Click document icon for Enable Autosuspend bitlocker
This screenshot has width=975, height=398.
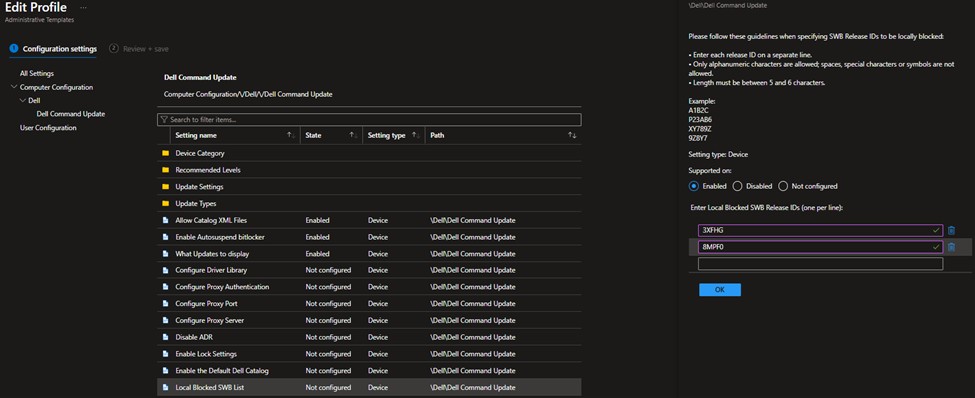(x=165, y=237)
